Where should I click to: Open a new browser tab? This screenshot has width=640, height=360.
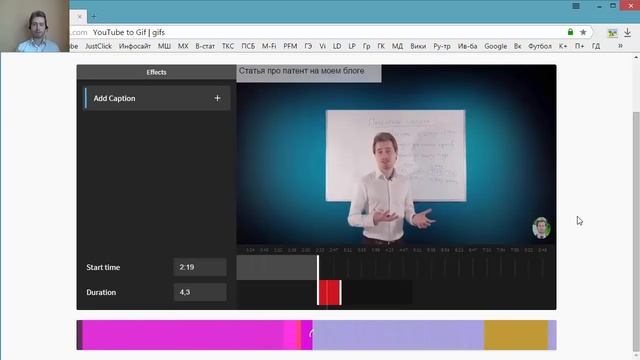(94, 17)
